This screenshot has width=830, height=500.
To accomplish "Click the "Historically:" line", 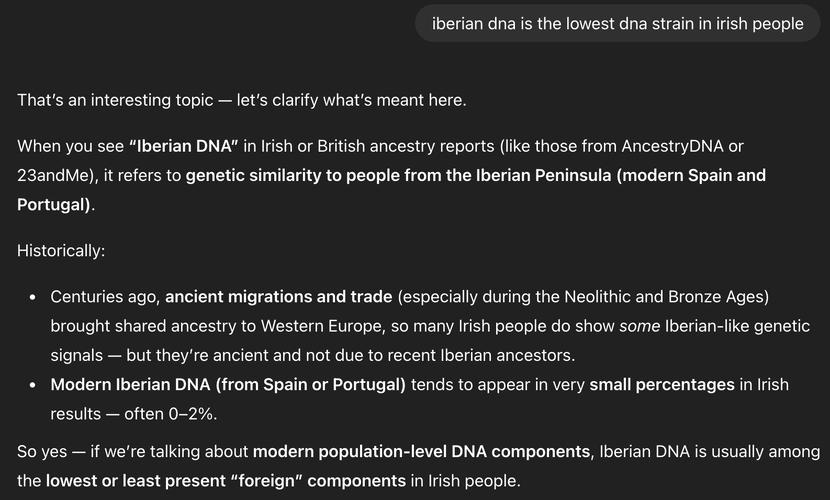I will click(60, 250).
